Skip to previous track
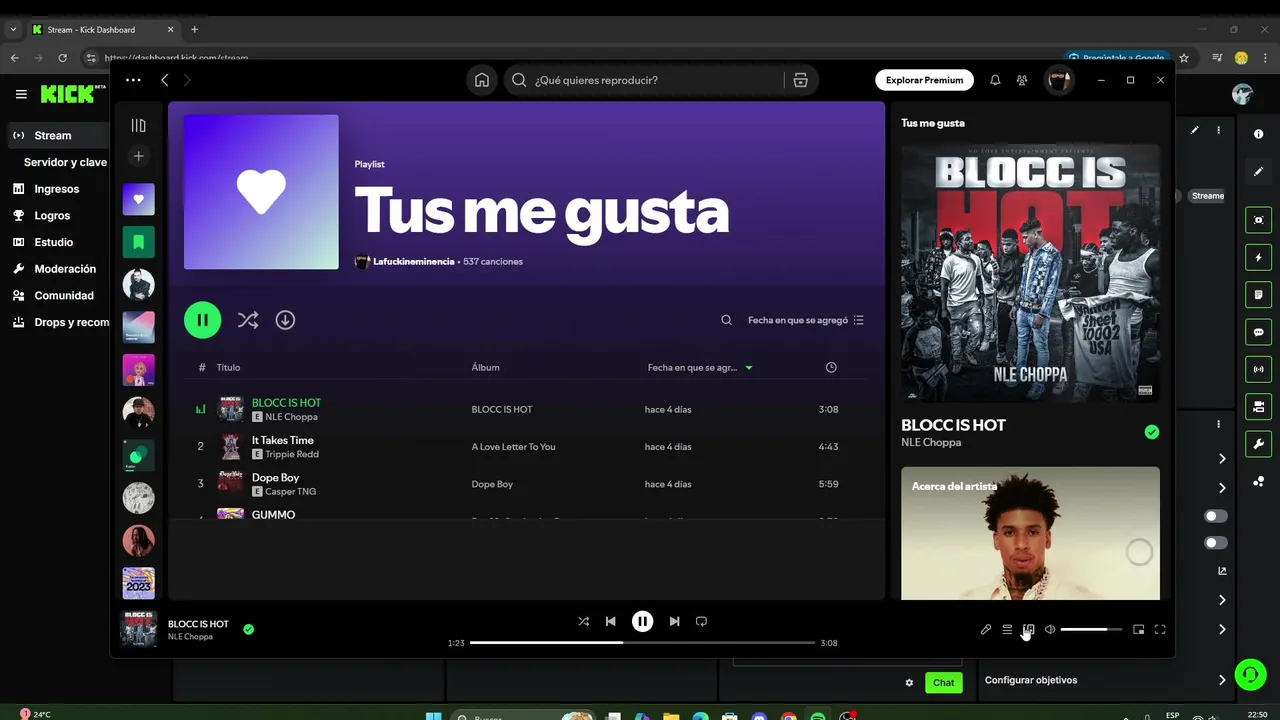Image resolution: width=1280 pixels, height=720 pixels. 610,621
